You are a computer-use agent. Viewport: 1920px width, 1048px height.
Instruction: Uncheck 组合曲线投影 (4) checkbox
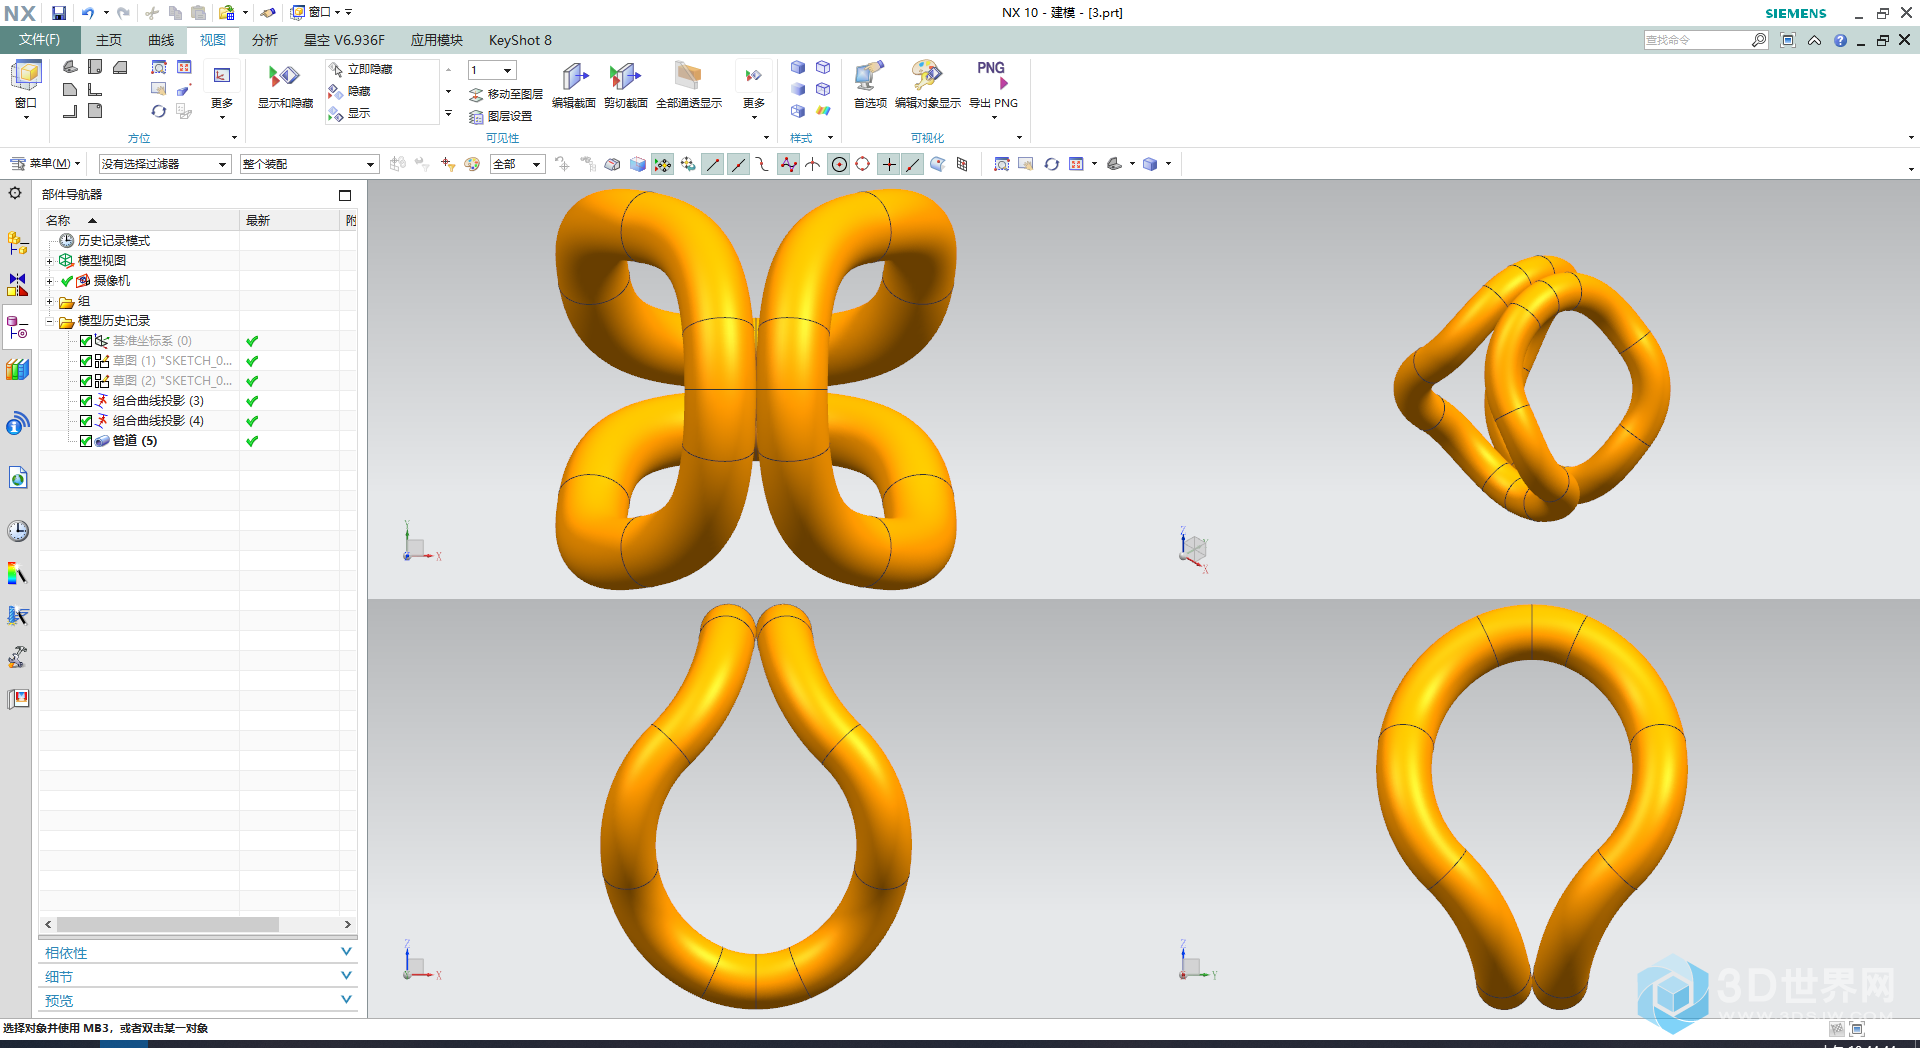tap(86, 421)
